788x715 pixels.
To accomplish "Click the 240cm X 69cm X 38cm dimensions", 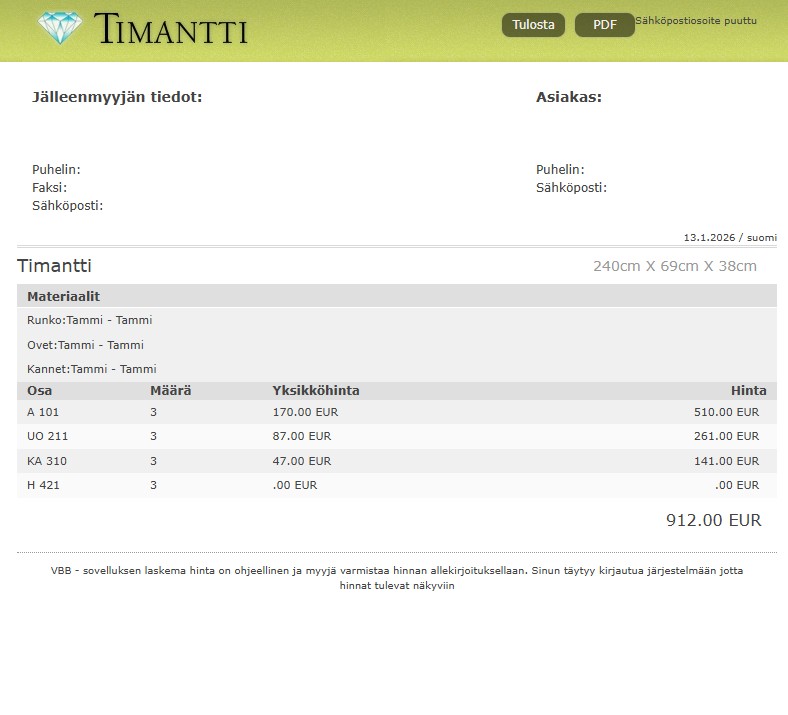I will point(674,266).
